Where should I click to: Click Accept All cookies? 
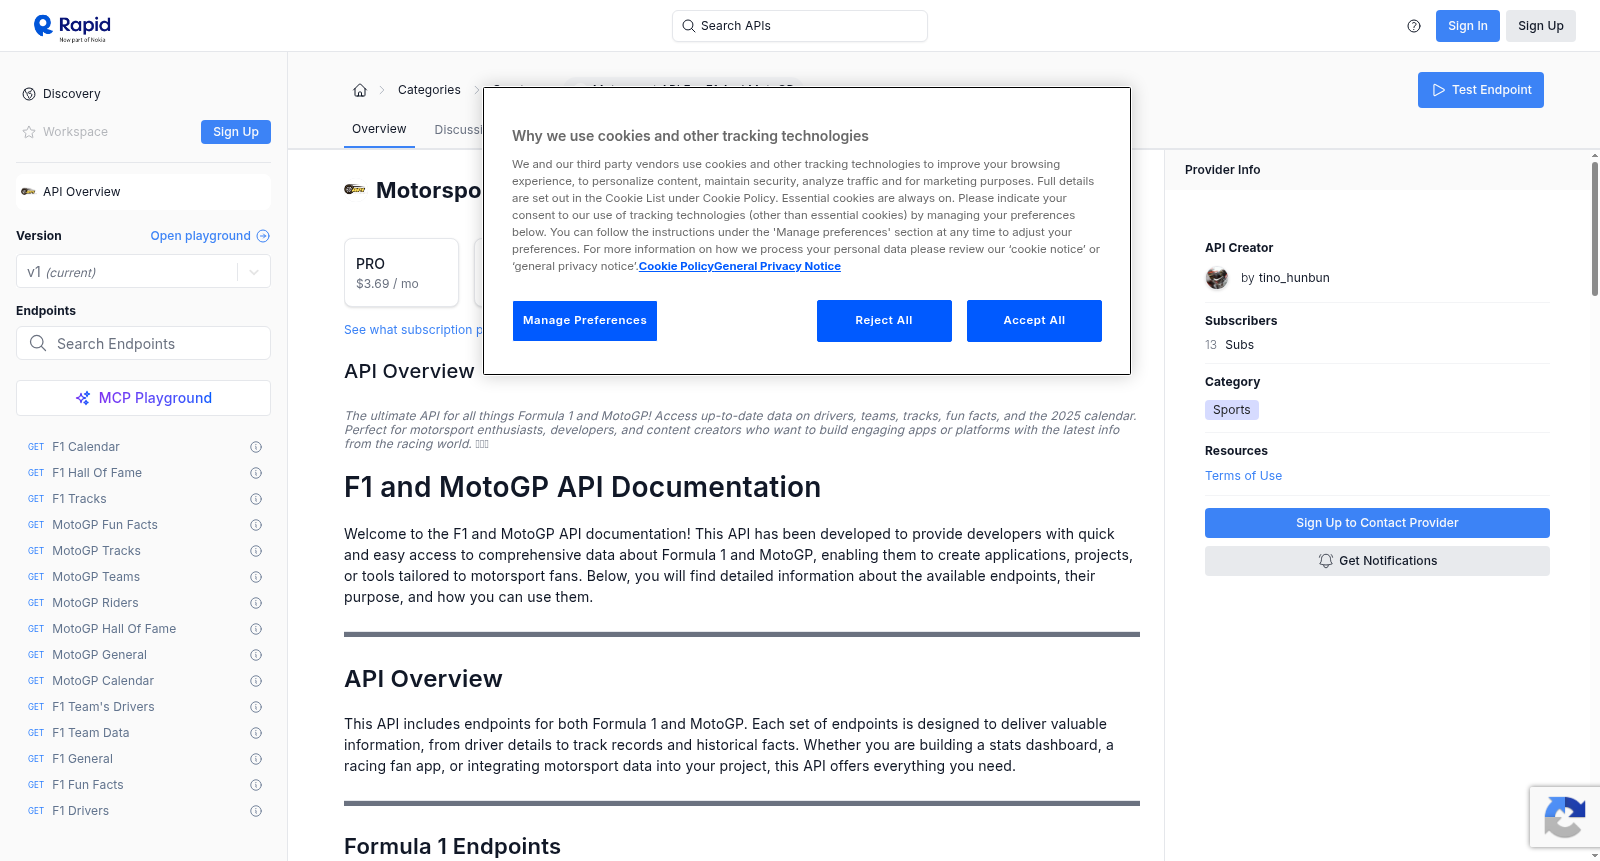(x=1034, y=321)
